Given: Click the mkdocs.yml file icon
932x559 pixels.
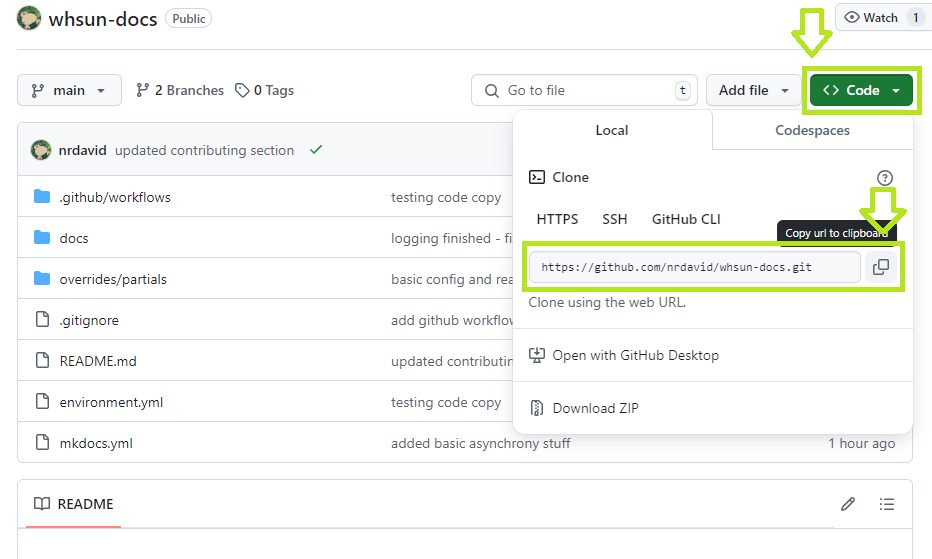Looking at the screenshot, I should pyautogui.click(x=42, y=443).
